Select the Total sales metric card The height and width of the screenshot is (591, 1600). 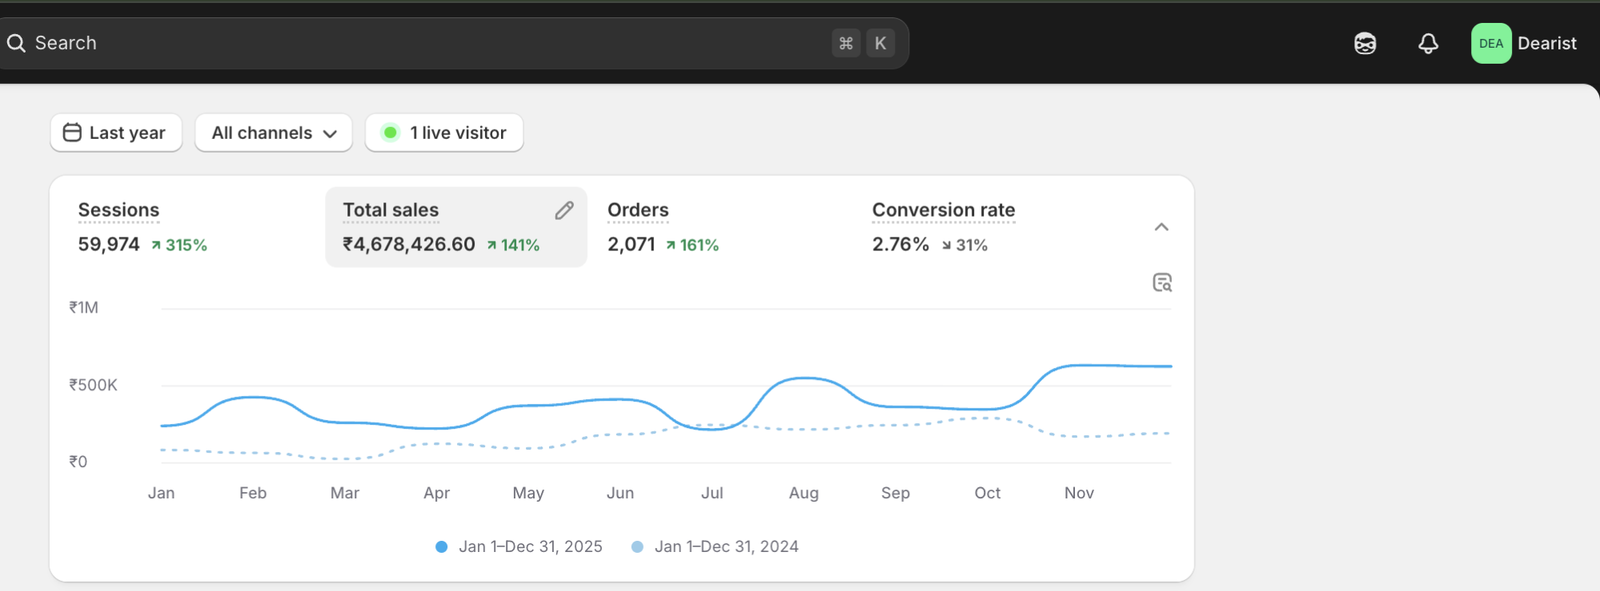(x=440, y=228)
